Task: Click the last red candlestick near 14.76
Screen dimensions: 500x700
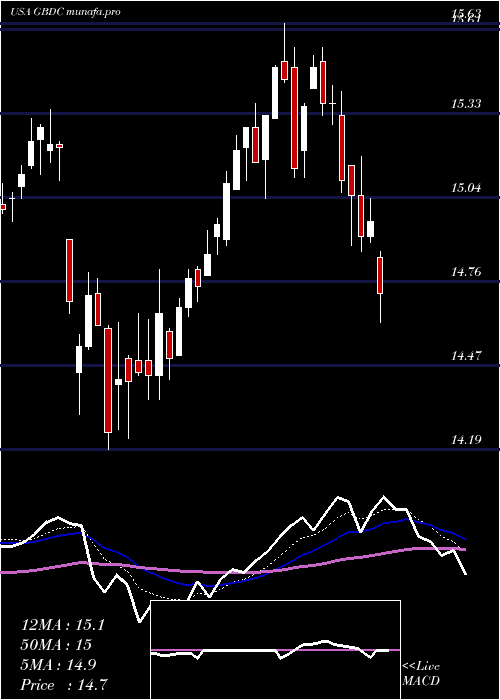Action: coord(380,275)
